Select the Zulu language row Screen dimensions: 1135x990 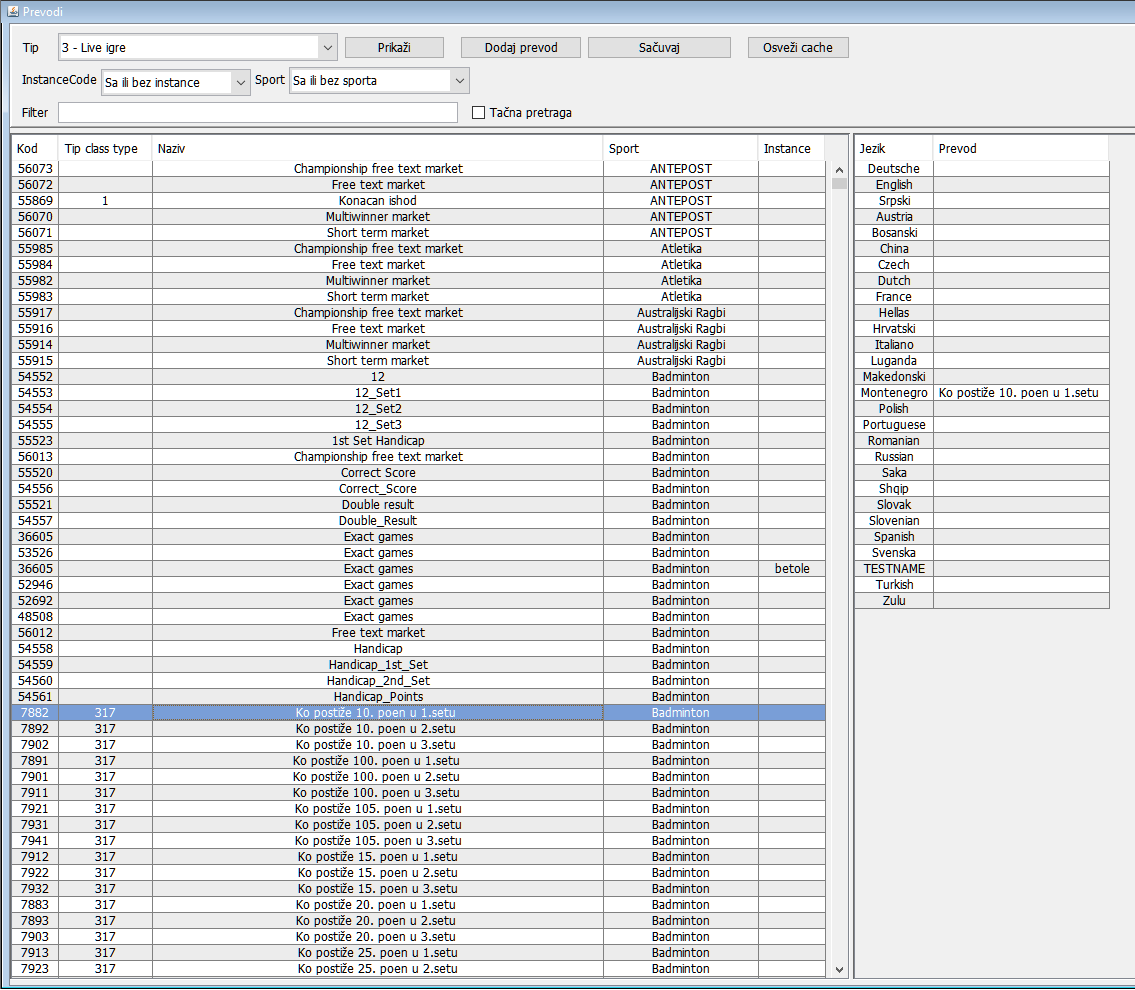(982, 601)
